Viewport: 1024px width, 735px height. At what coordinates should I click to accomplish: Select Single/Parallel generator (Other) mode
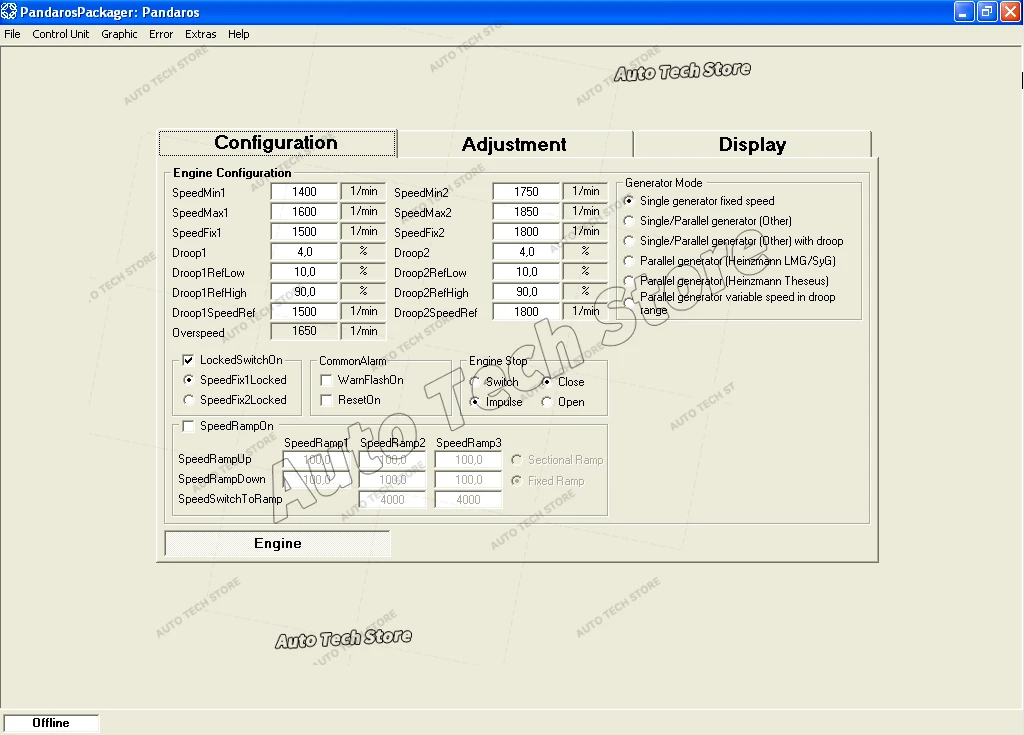click(x=629, y=221)
